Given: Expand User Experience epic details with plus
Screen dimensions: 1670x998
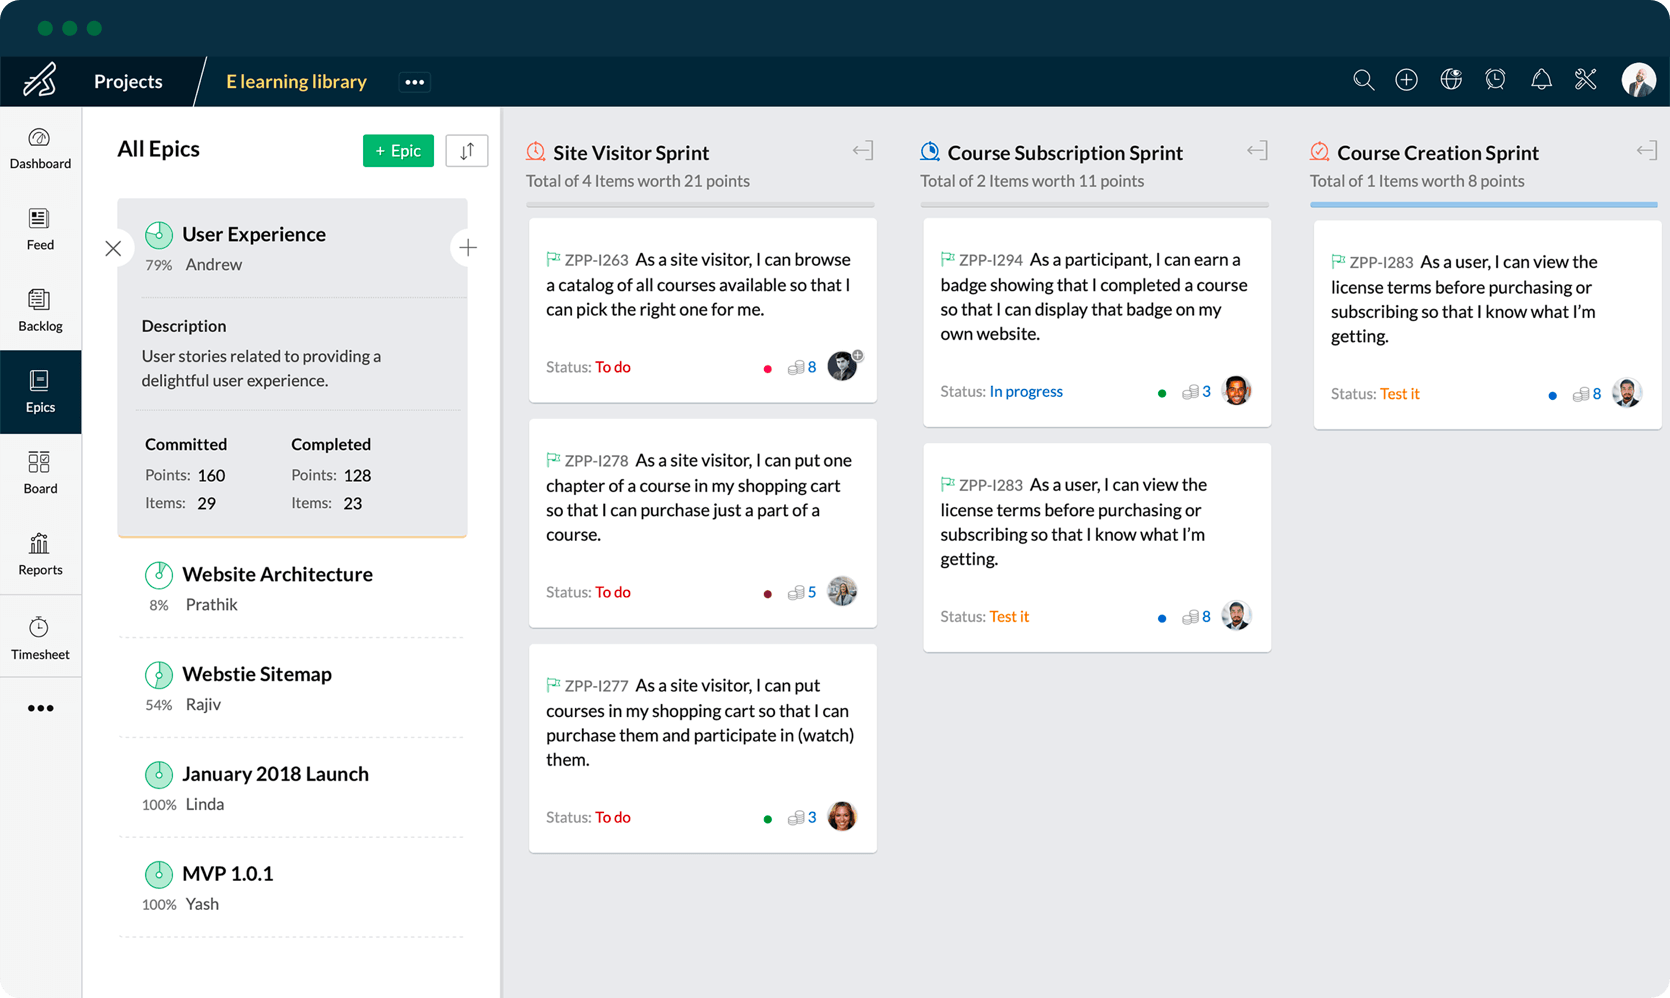Looking at the screenshot, I should (x=467, y=247).
